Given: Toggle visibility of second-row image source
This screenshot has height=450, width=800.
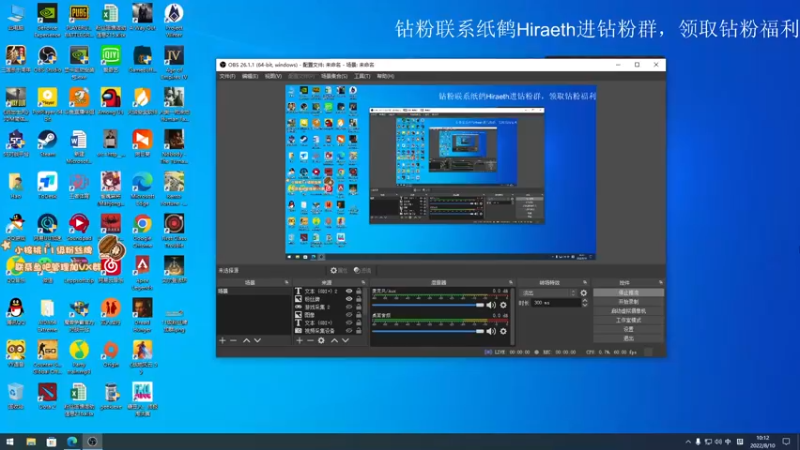Looking at the screenshot, I should [349, 299].
